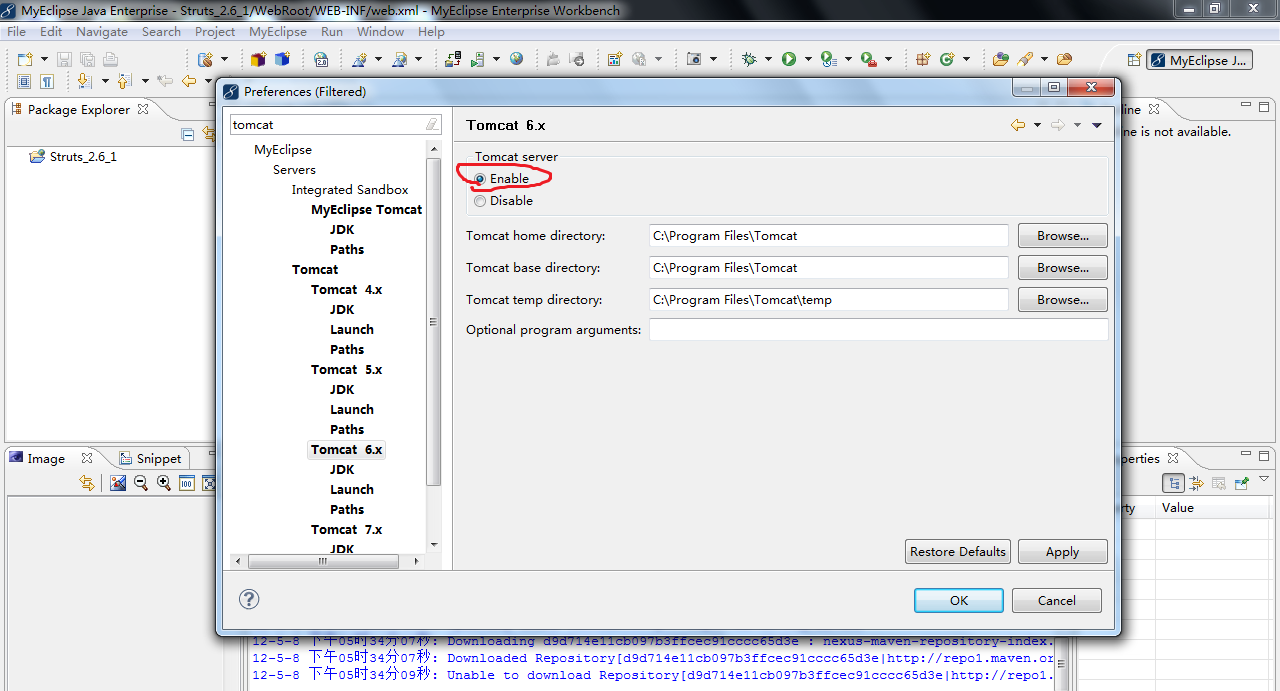Open the Search flashlight dropdown arrow
Image resolution: width=1280 pixels, height=691 pixels.
coord(1044,59)
